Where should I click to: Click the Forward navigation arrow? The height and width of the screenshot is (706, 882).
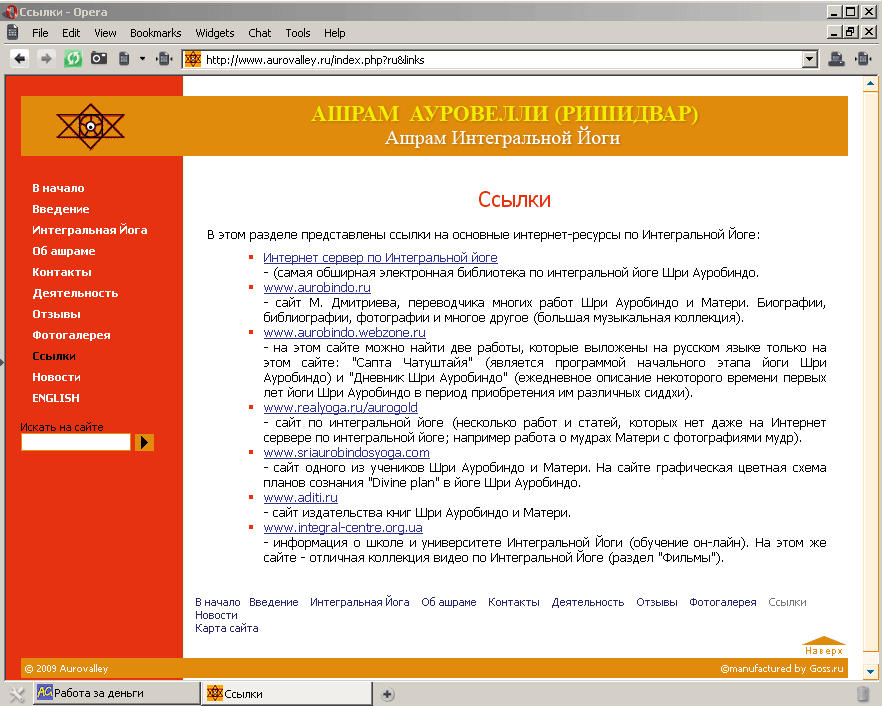(x=46, y=59)
